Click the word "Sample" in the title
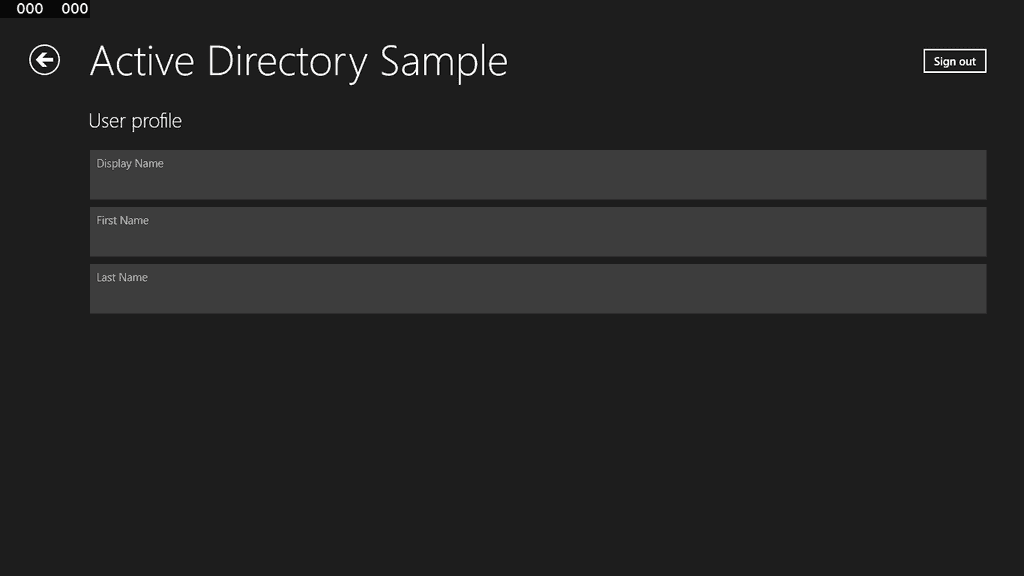 443,63
